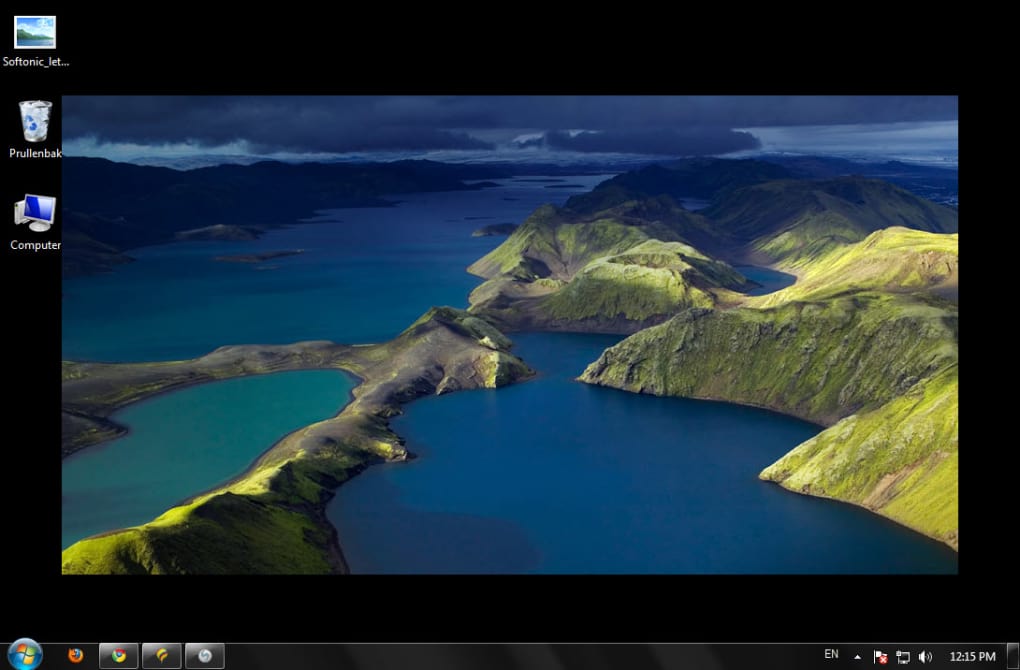Select the Prullenbak recycle bin icon
Screen dimensions: 1020x670
tap(35, 121)
